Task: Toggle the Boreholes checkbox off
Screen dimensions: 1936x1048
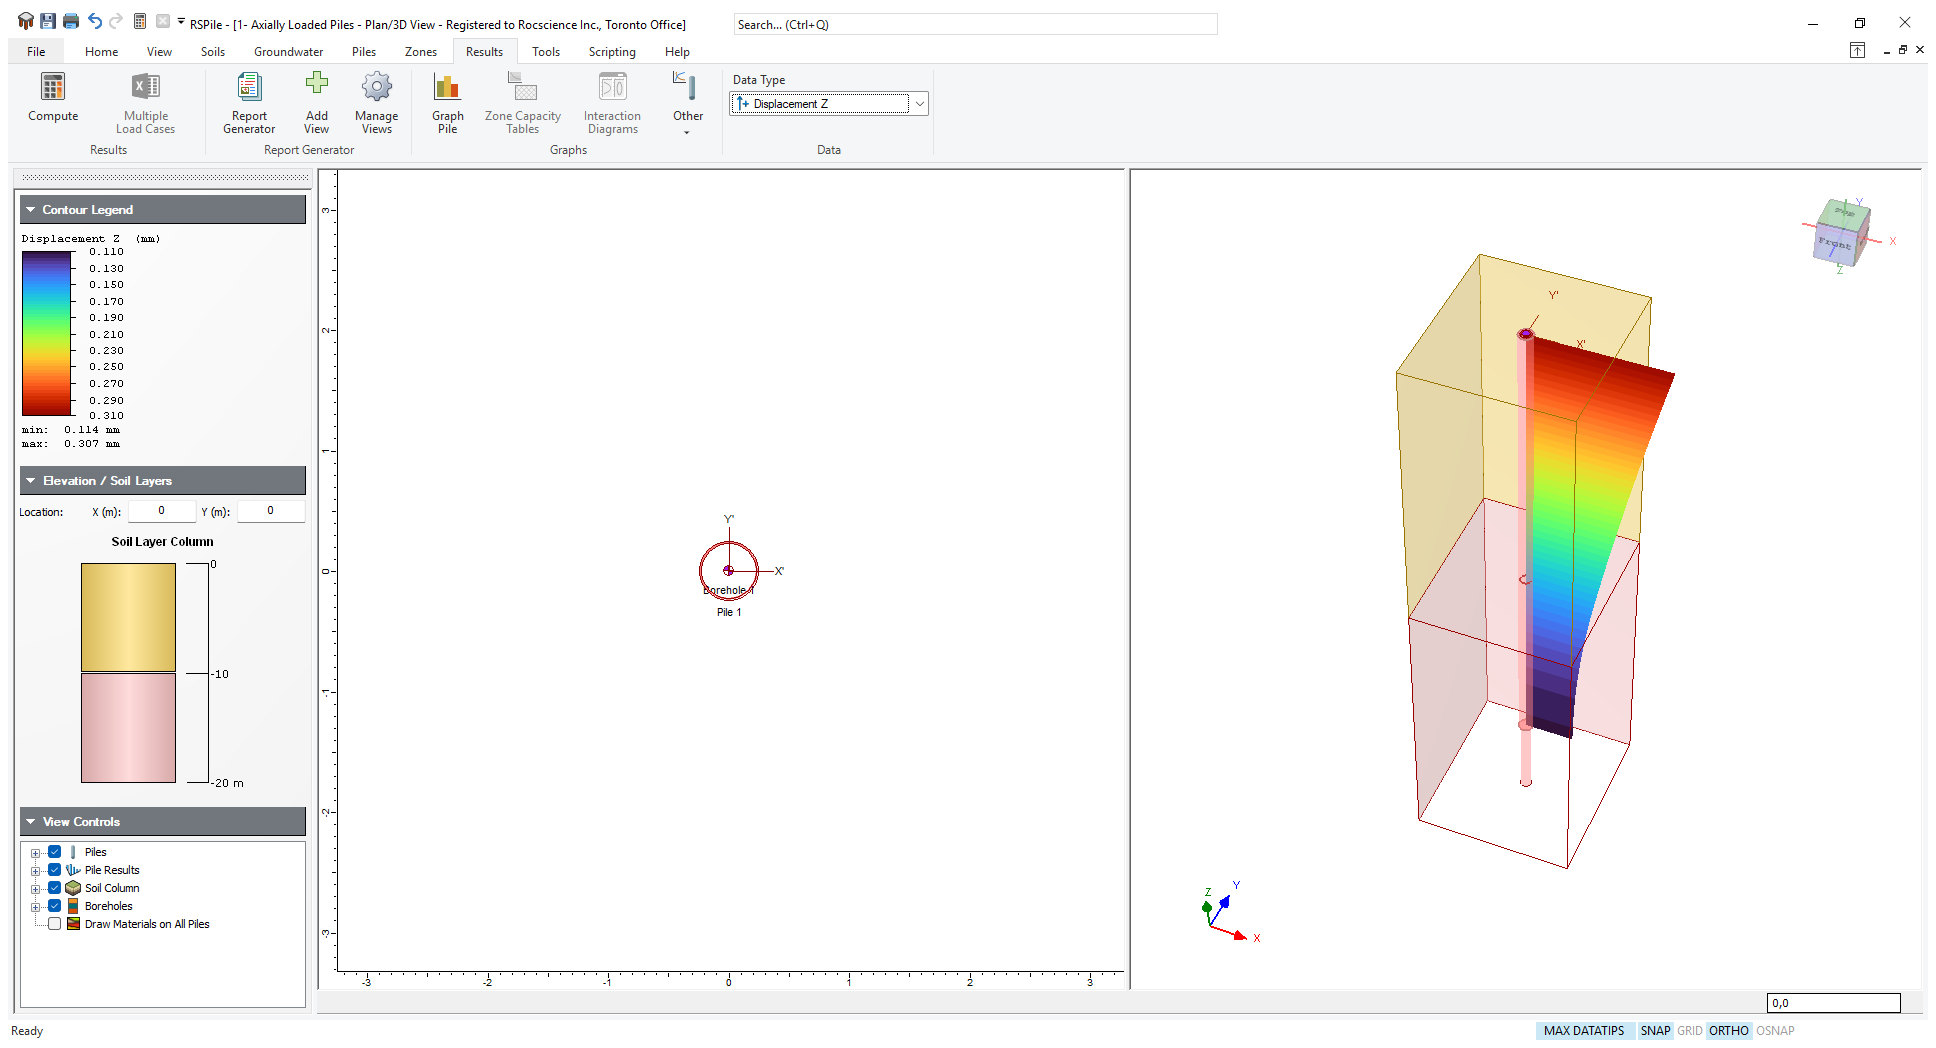Action: (55, 906)
